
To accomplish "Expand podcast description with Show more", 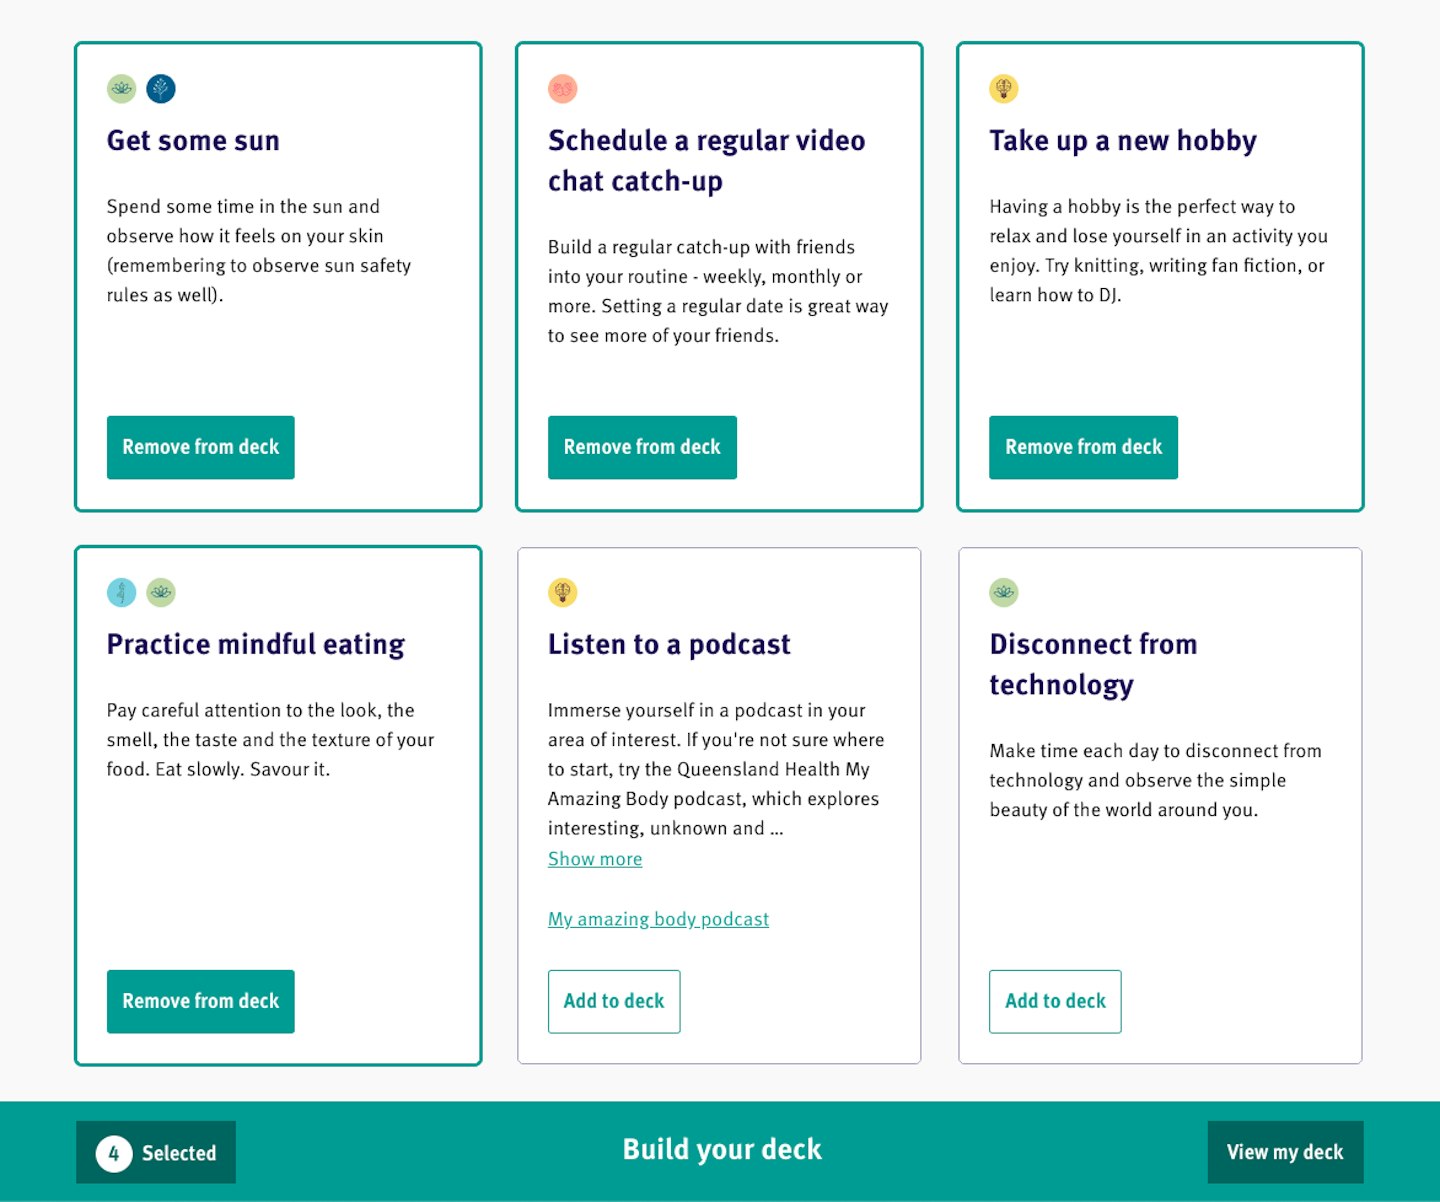I will (x=595, y=859).
